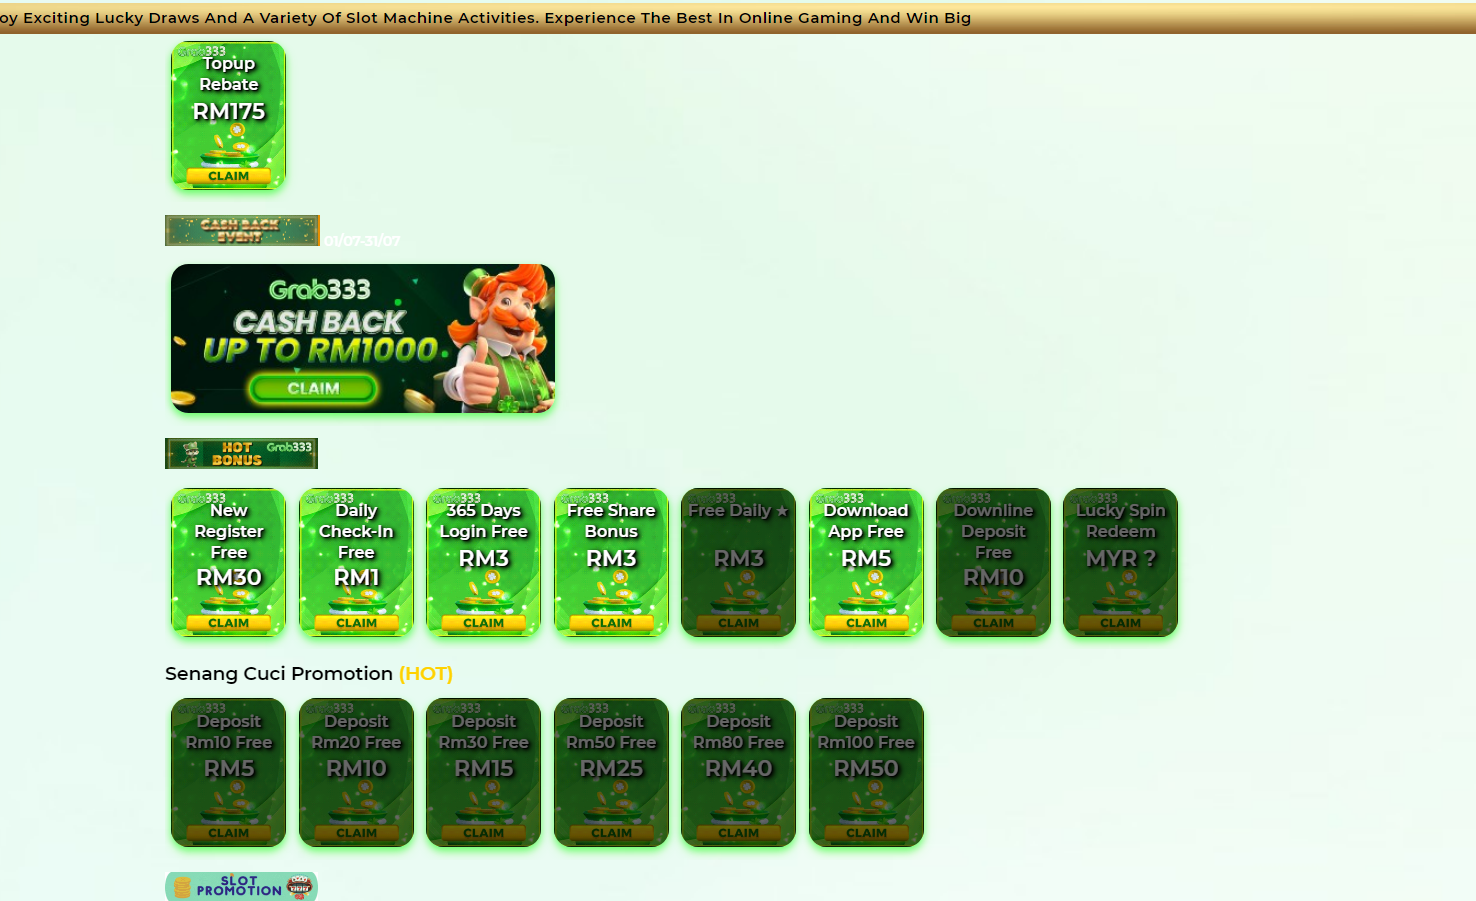Select Deposit Rm30 Free RM15 promotion
The height and width of the screenshot is (901, 1476).
click(483, 772)
